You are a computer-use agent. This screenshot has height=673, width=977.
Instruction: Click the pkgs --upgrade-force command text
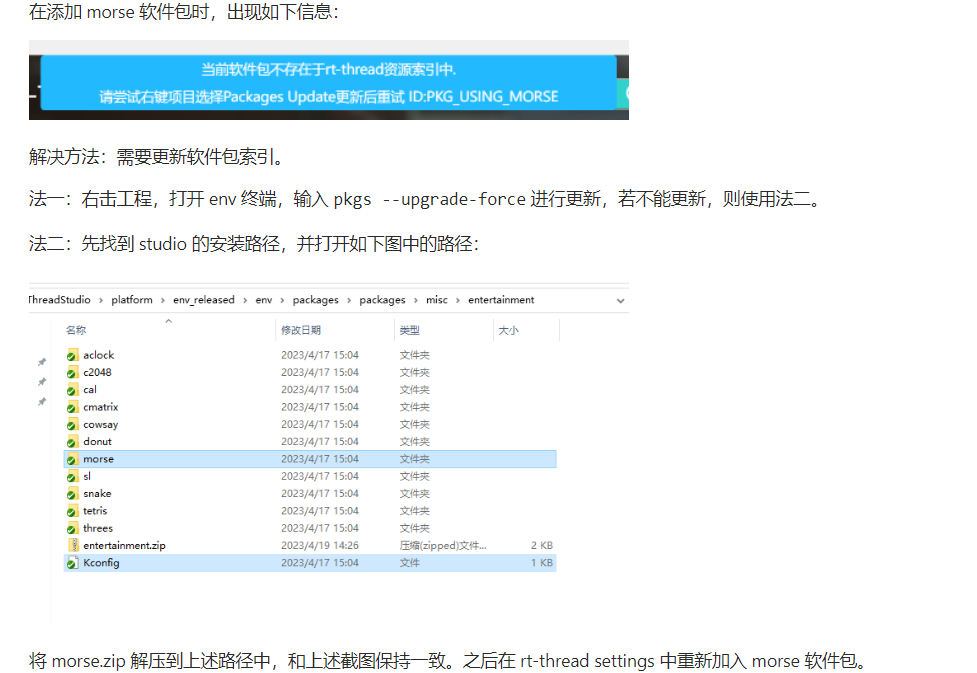430,199
